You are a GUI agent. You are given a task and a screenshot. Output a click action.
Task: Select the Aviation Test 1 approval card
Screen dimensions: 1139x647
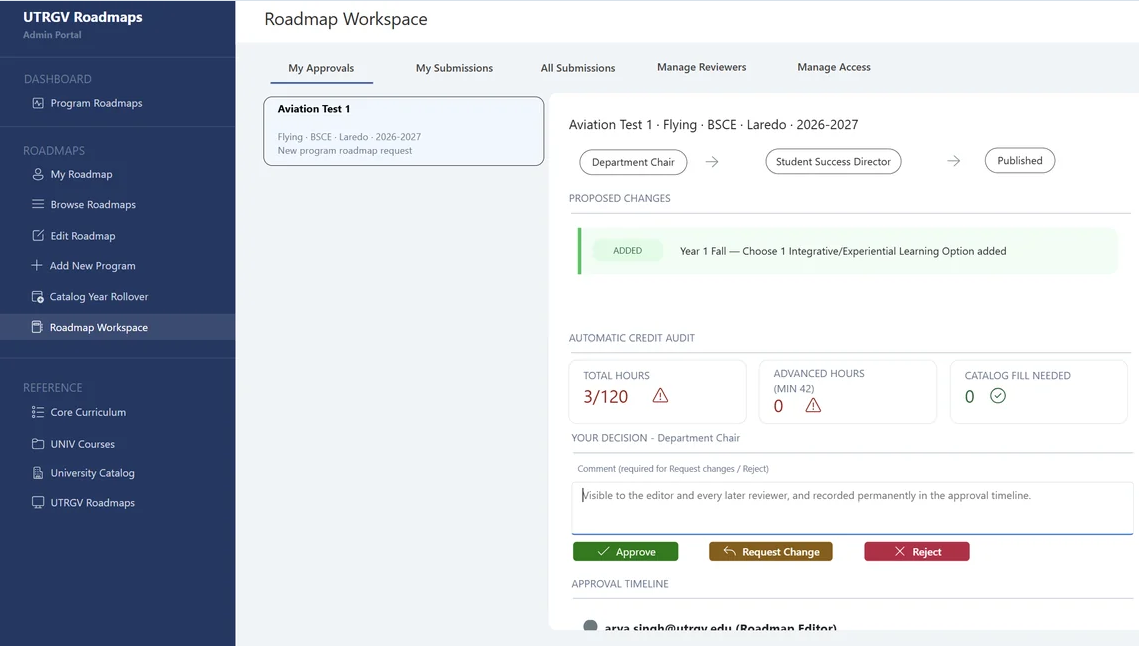click(404, 131)
